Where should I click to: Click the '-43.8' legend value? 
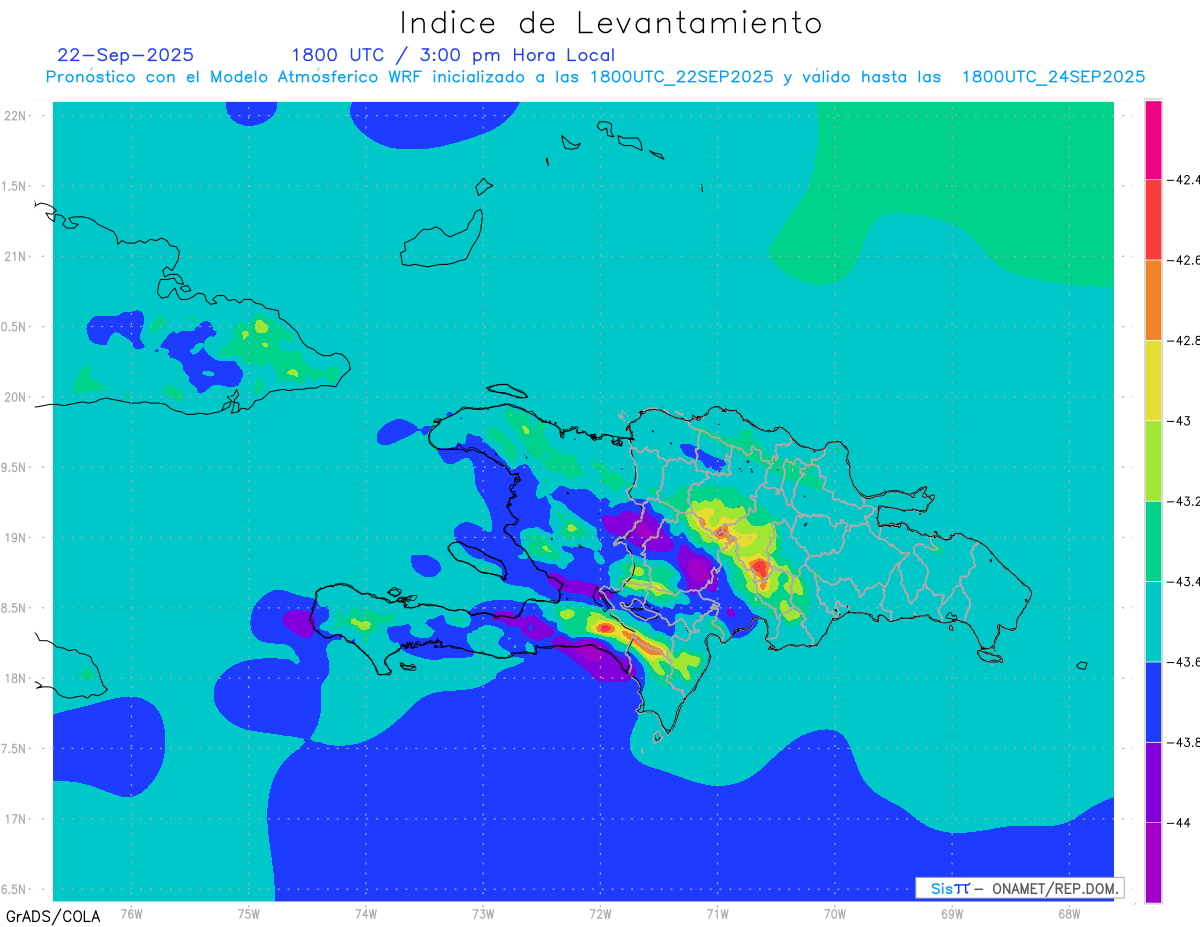[1184, 741]
